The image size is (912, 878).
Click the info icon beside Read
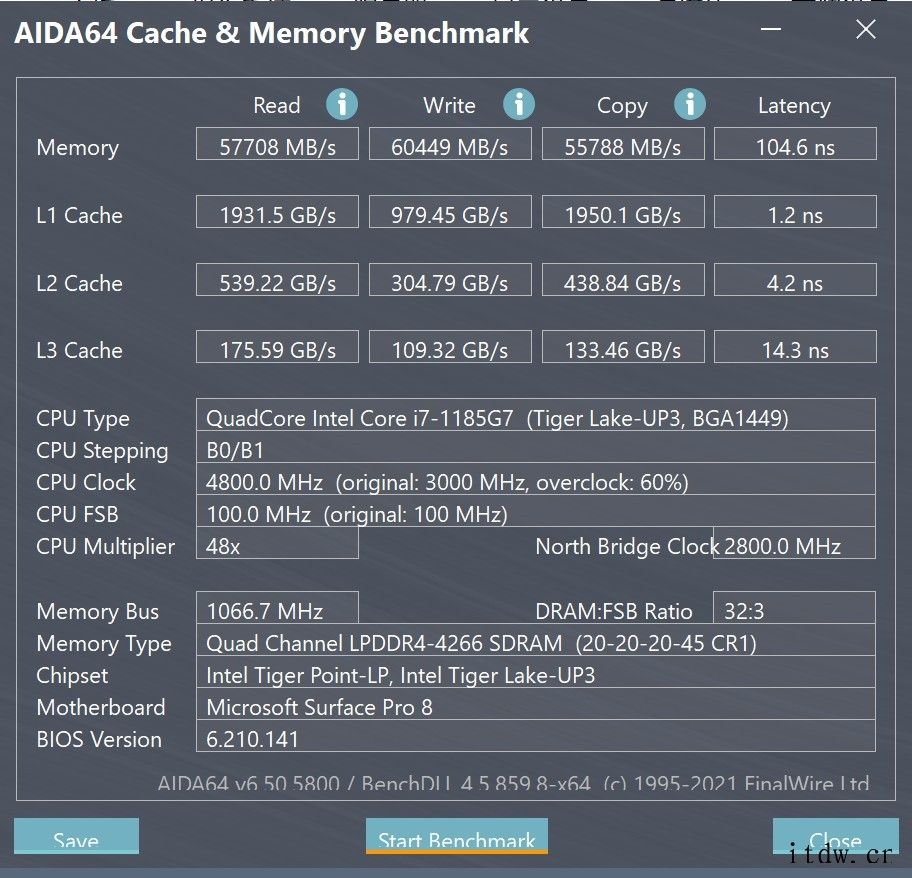pyautogui.click(x=342, y=104)
